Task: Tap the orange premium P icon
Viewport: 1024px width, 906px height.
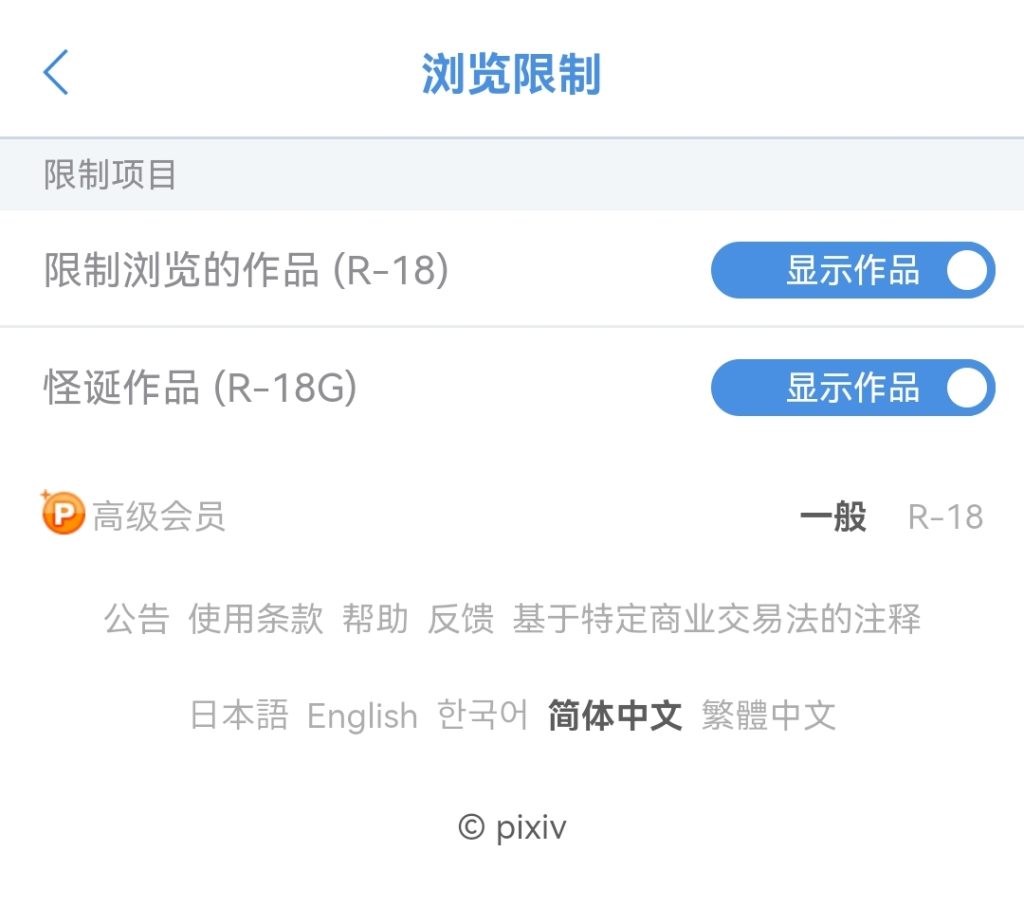Action: pos(63,515)
